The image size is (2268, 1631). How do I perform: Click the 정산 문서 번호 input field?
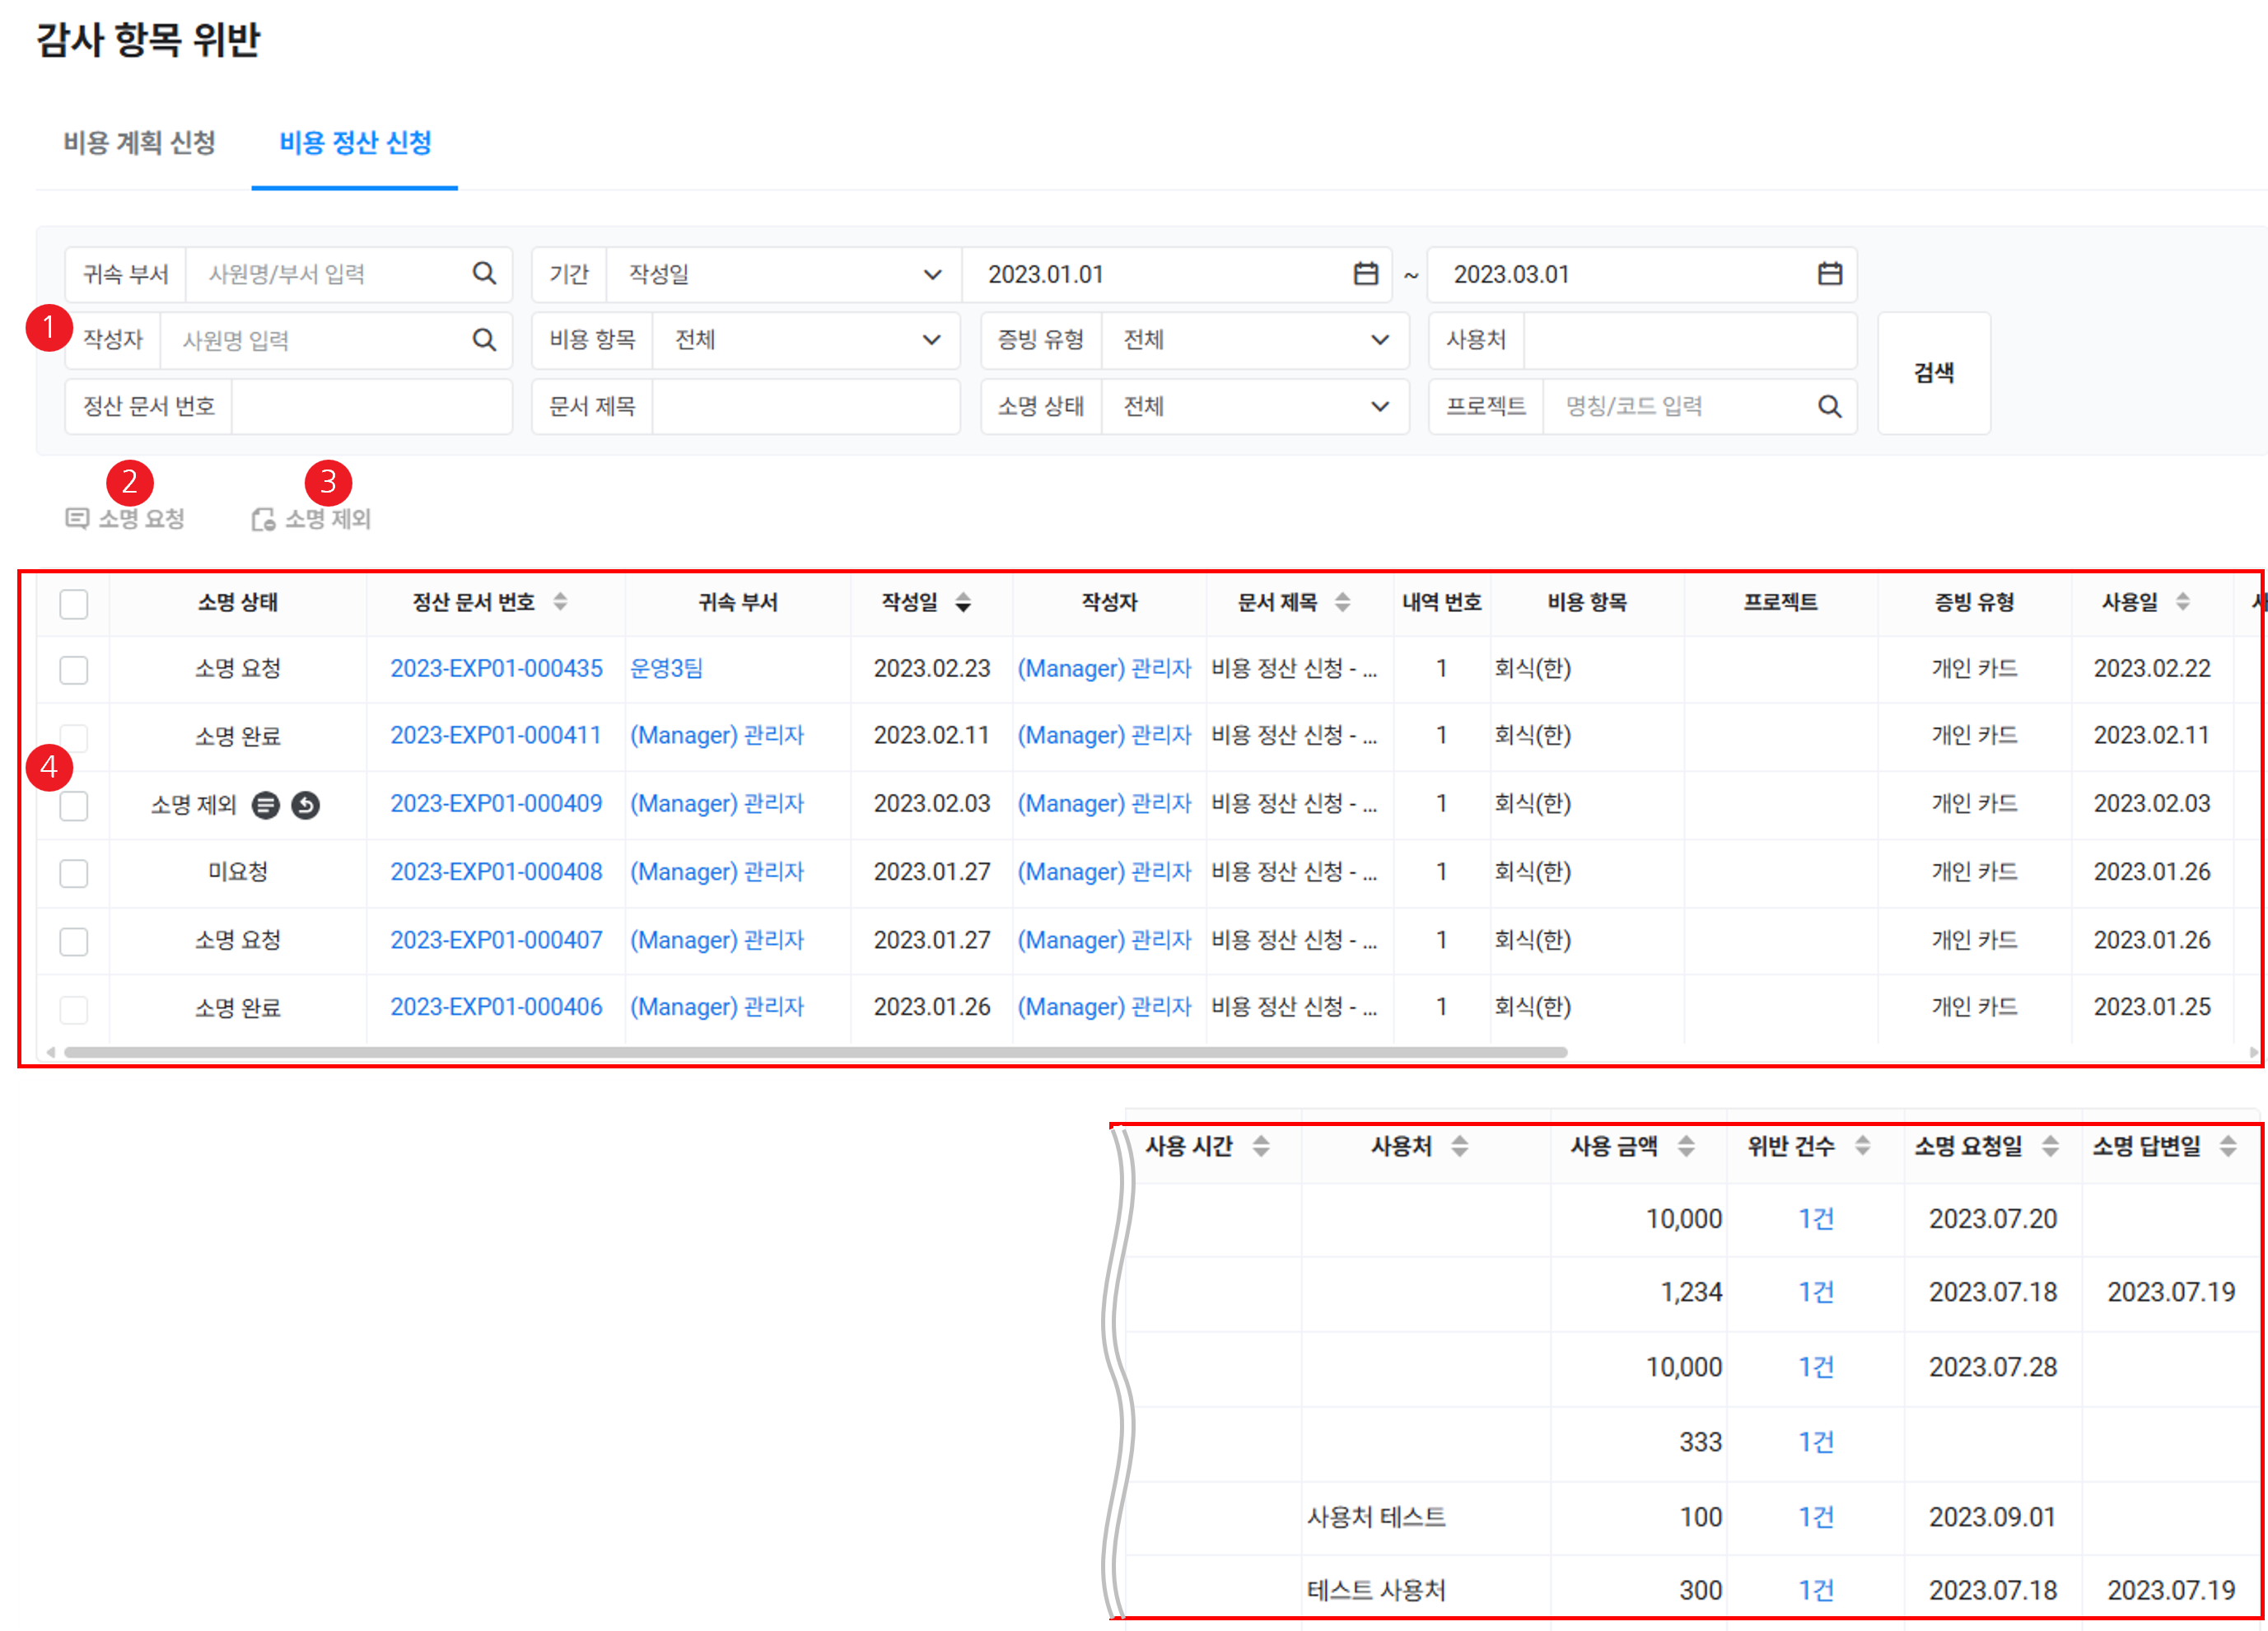tap(371, 406)
